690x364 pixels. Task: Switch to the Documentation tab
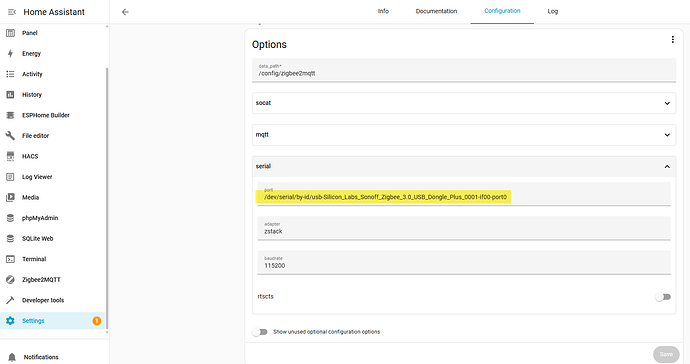pyautogui.click(x=437, y=11)
